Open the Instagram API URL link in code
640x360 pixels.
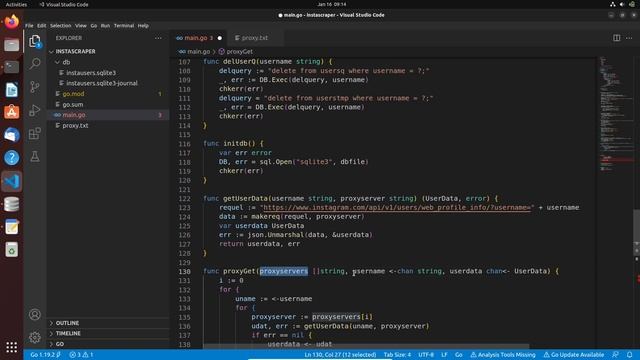click(397, 208)
